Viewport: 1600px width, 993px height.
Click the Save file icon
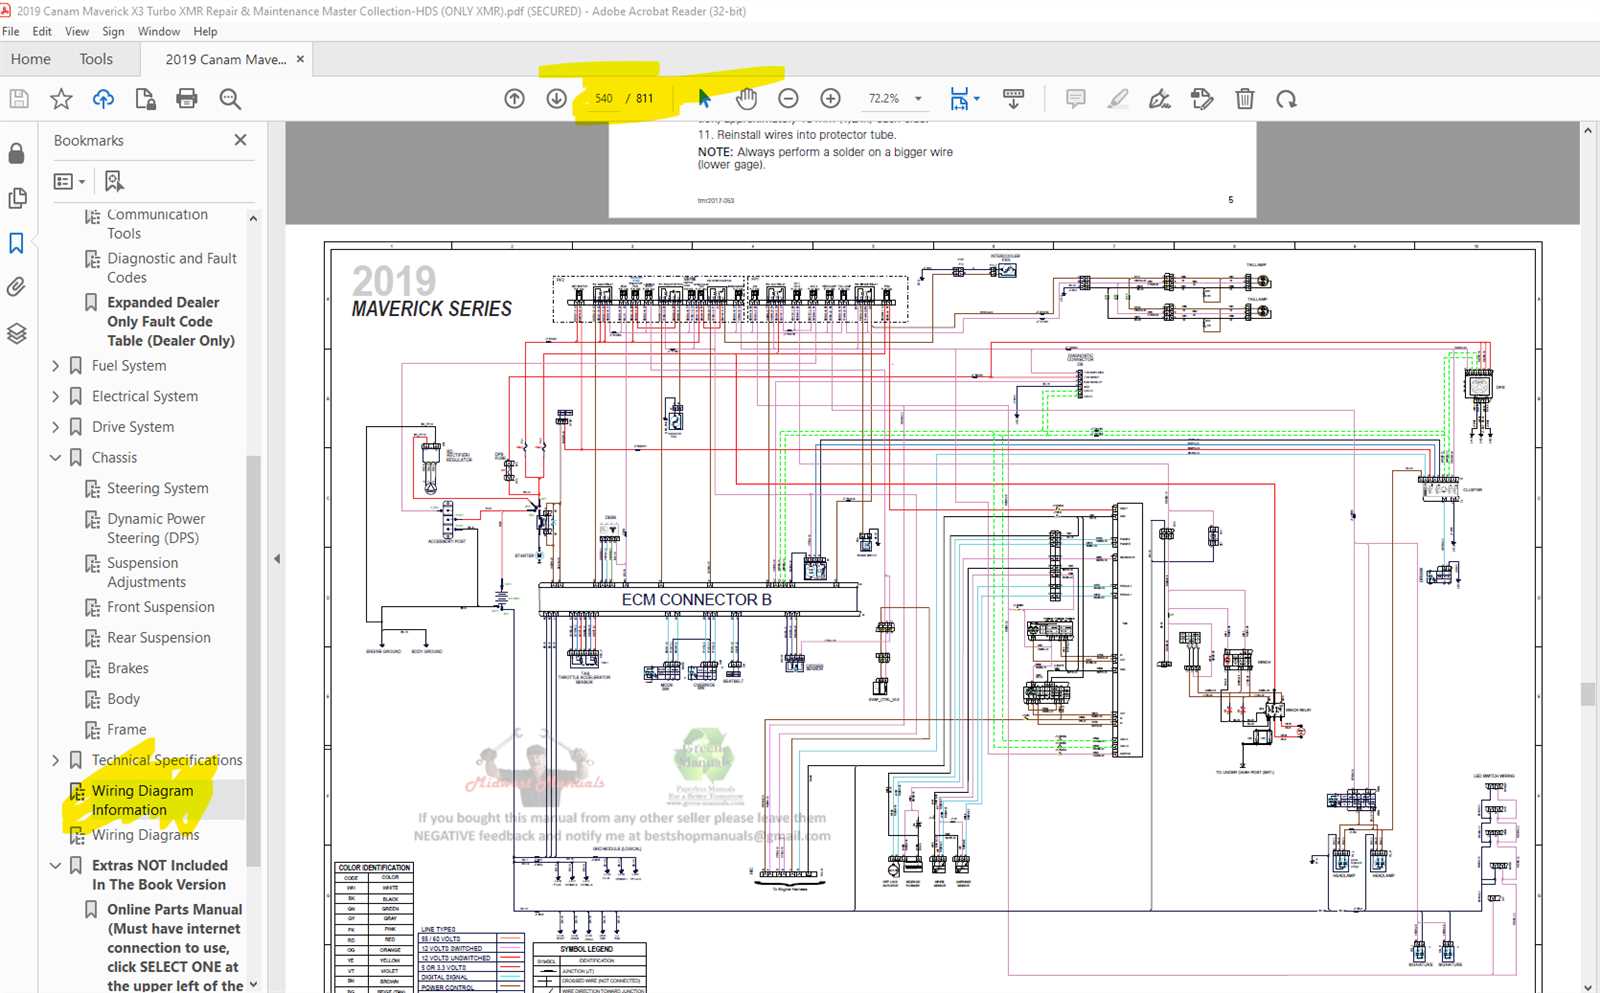(19, 98)
